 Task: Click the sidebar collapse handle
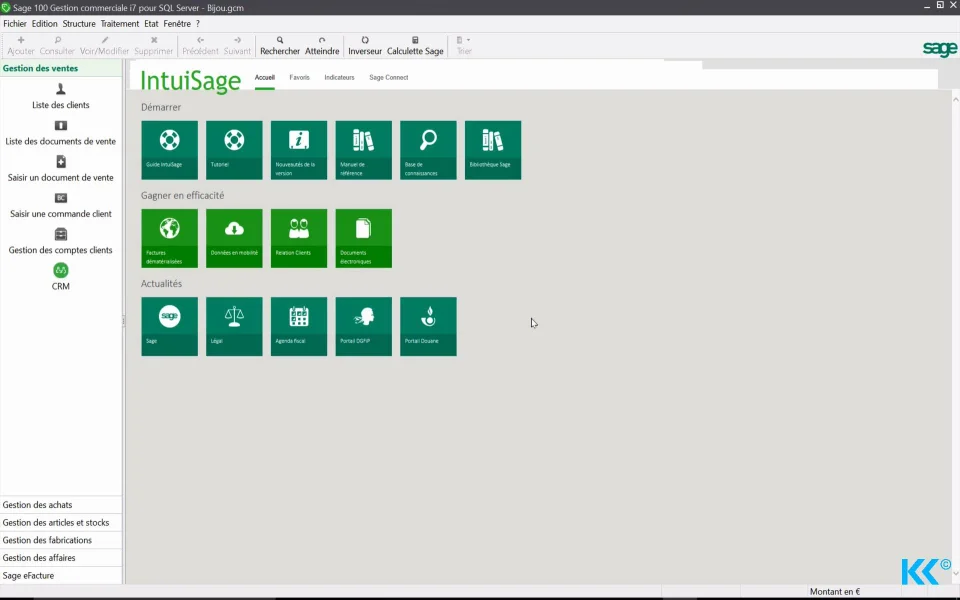click(x=124, y=321)
